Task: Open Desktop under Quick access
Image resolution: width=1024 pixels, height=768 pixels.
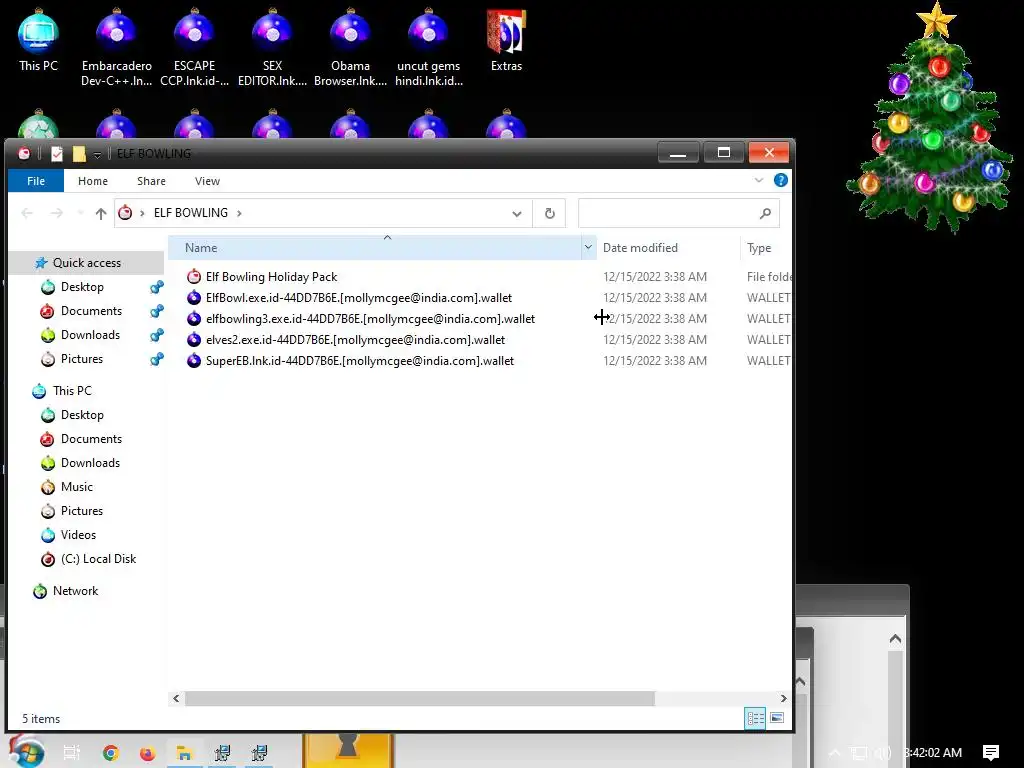Action: coord(82,287)
